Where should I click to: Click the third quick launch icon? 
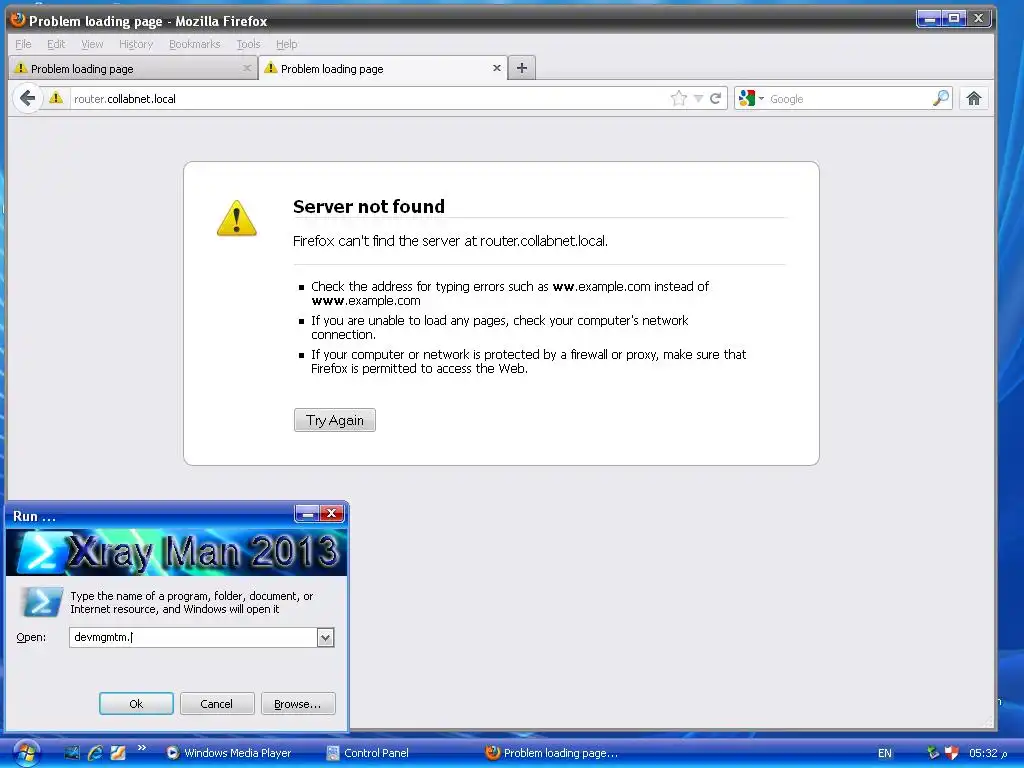click(118, 752)
